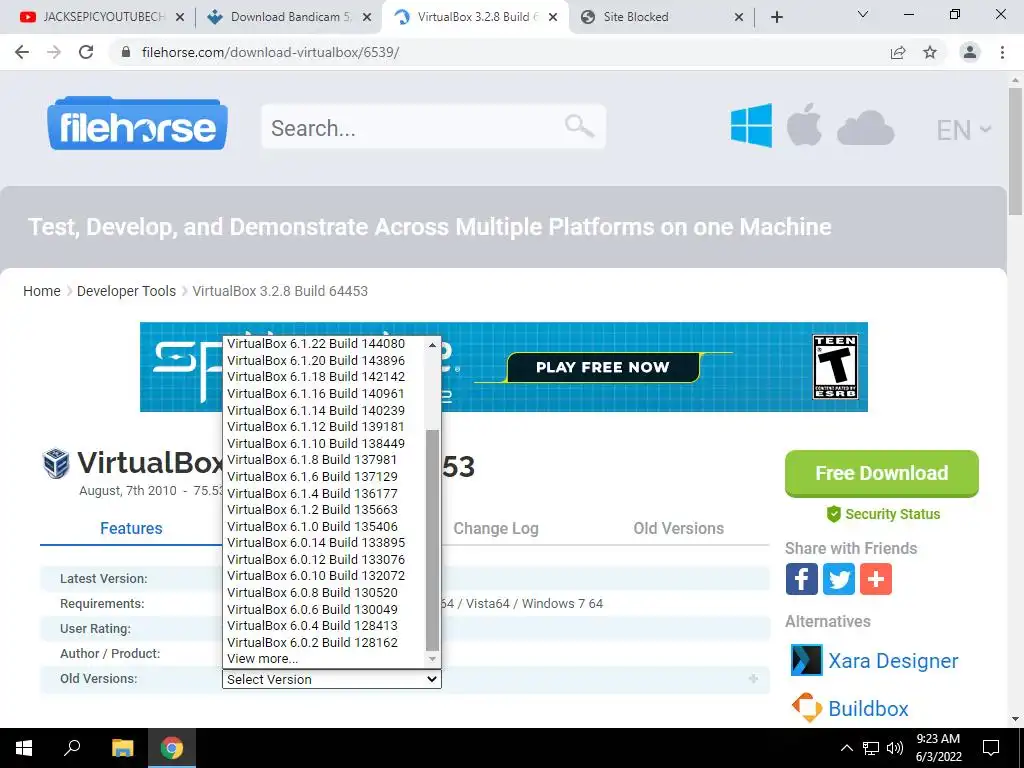Choose VirtualBox 6.0.14 Build 133895

pos(316,543)
